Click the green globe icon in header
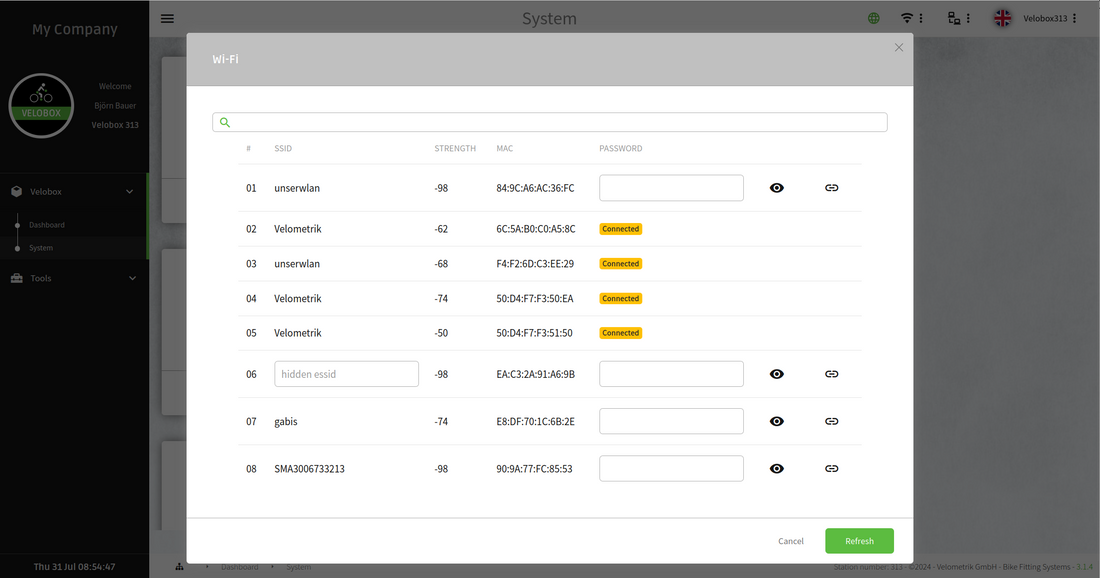The width and height of the screenshot is (1100, 578). click(874, 18)
